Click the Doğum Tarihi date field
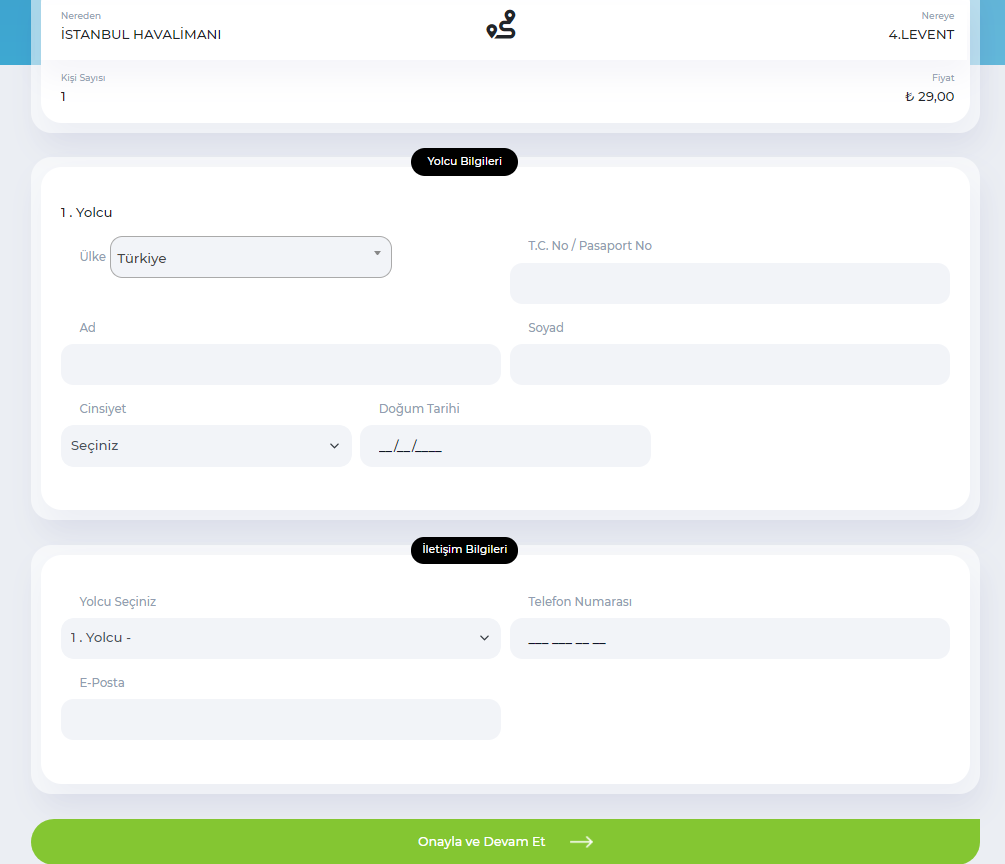Screen dimensions: 1005x864 tap(505, 445)
